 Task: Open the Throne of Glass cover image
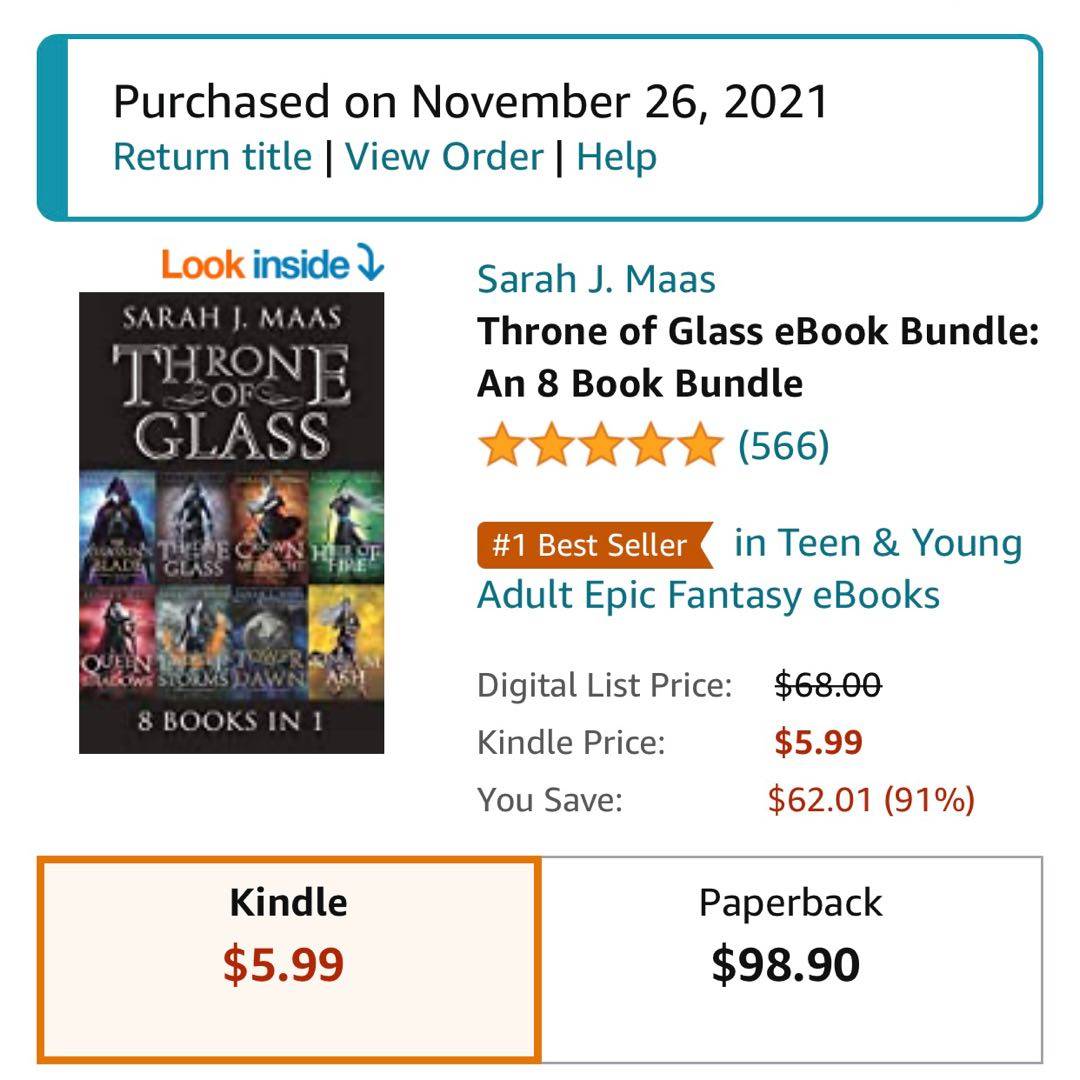pos(231,522)
